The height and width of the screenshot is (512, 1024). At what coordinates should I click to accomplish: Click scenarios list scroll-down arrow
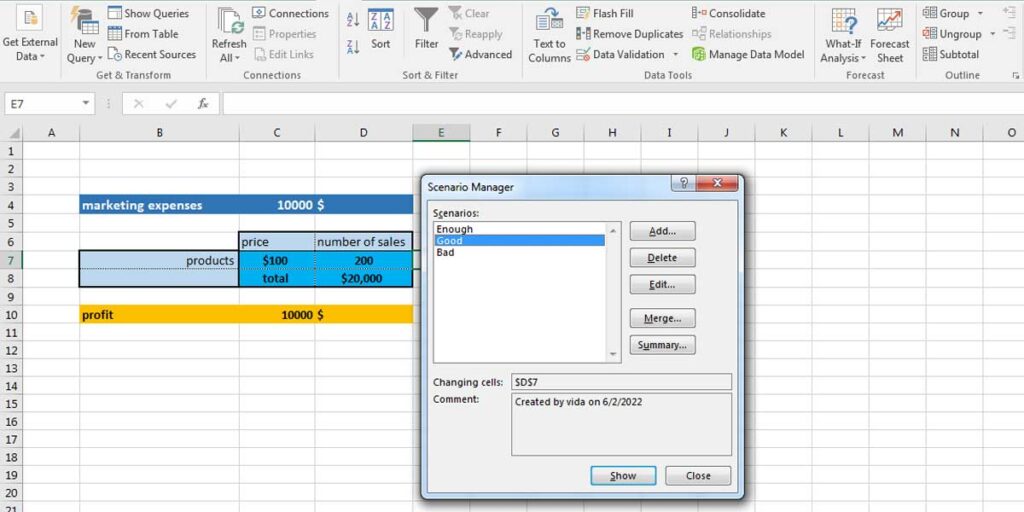click(613, 354)
